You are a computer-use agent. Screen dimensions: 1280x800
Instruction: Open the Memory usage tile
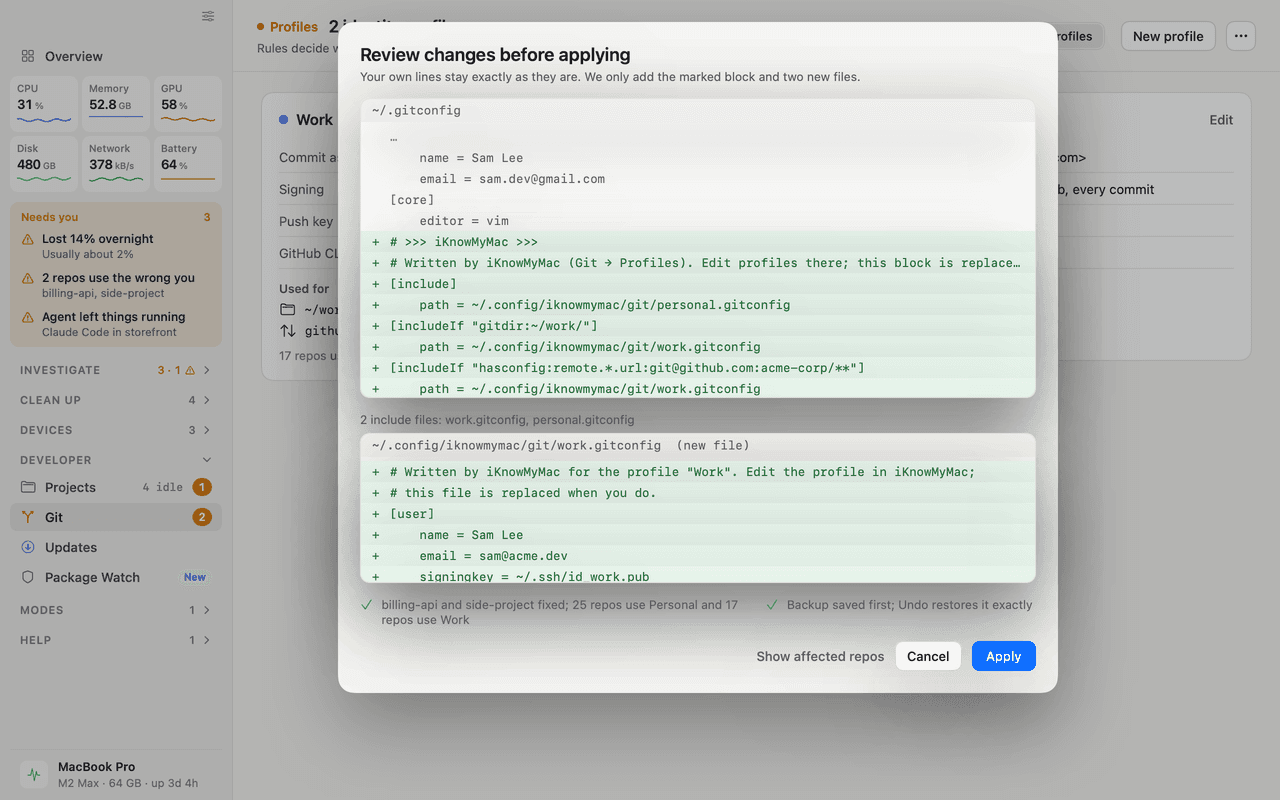click(x=116, y=103)
